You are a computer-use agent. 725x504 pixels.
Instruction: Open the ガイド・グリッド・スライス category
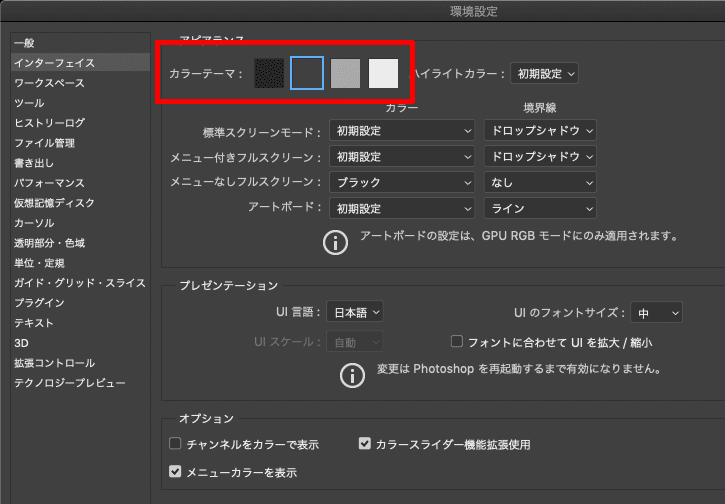tap(80, 283)
